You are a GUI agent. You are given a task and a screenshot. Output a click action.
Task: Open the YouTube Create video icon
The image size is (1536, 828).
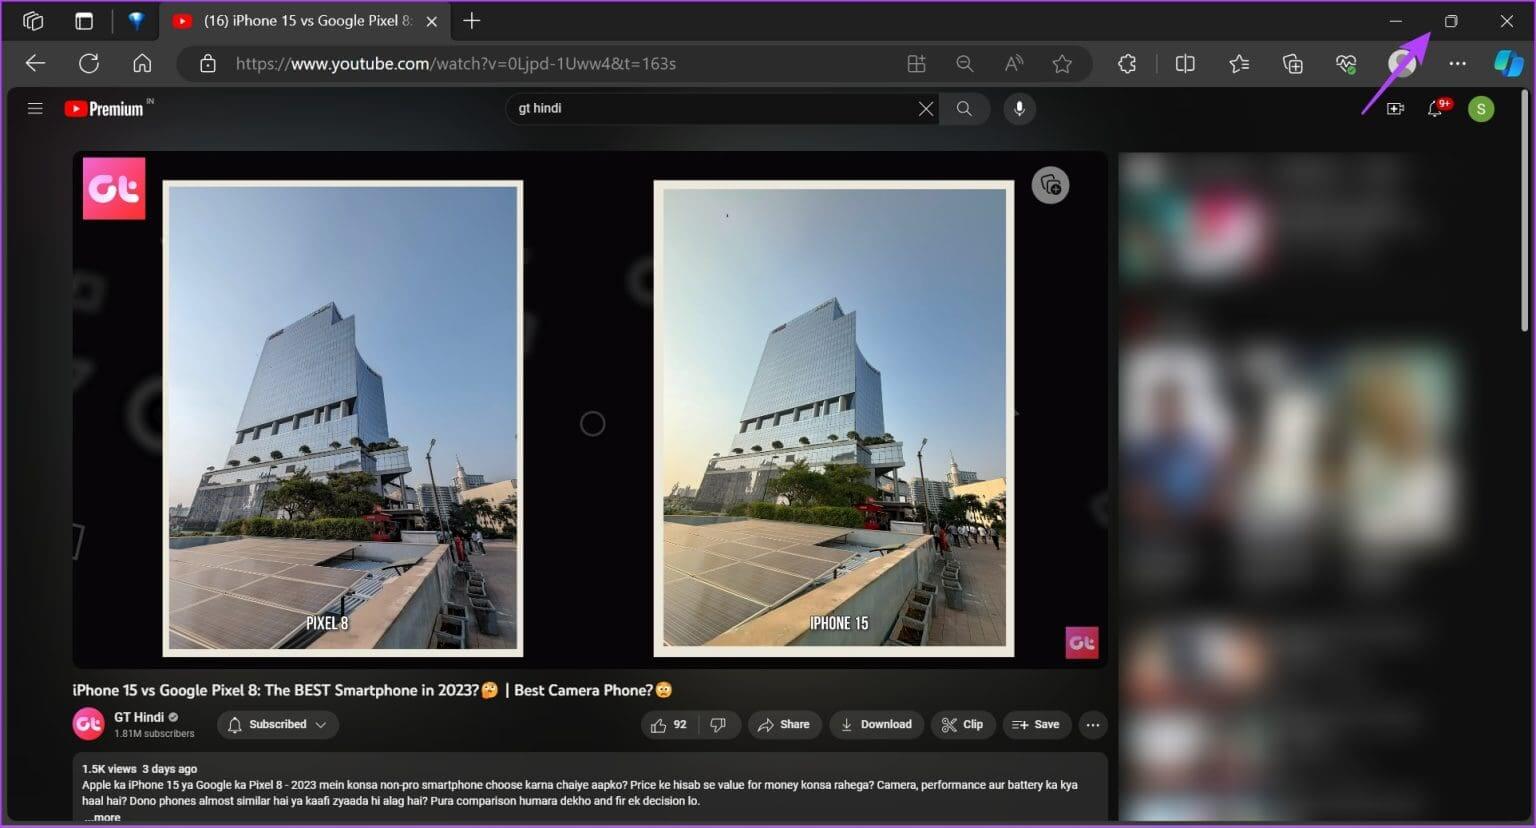pos(1395,109)
